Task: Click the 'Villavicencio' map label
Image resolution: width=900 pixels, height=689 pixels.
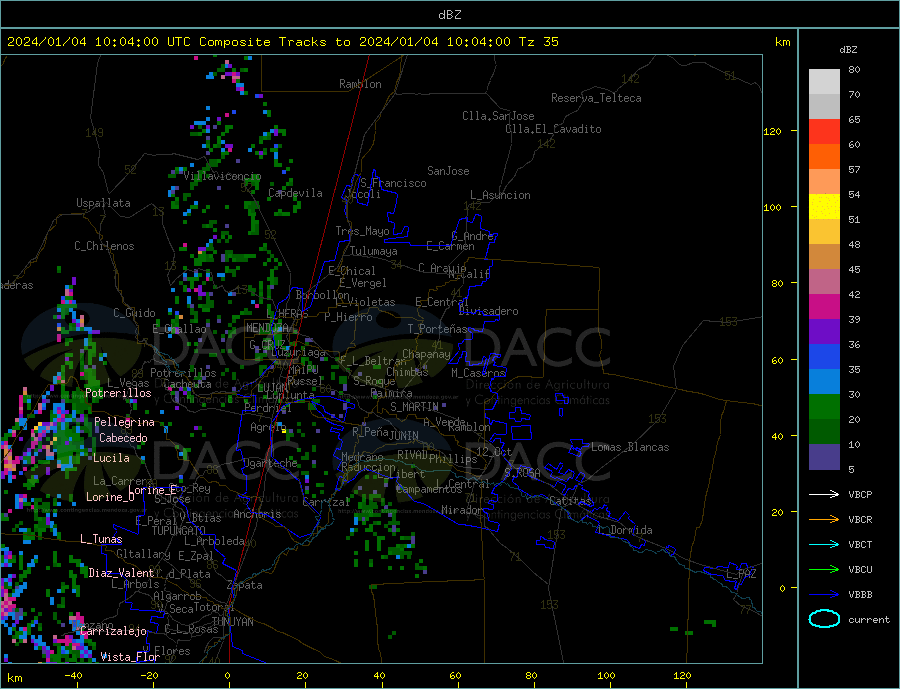Action: [x=222, y=176]
